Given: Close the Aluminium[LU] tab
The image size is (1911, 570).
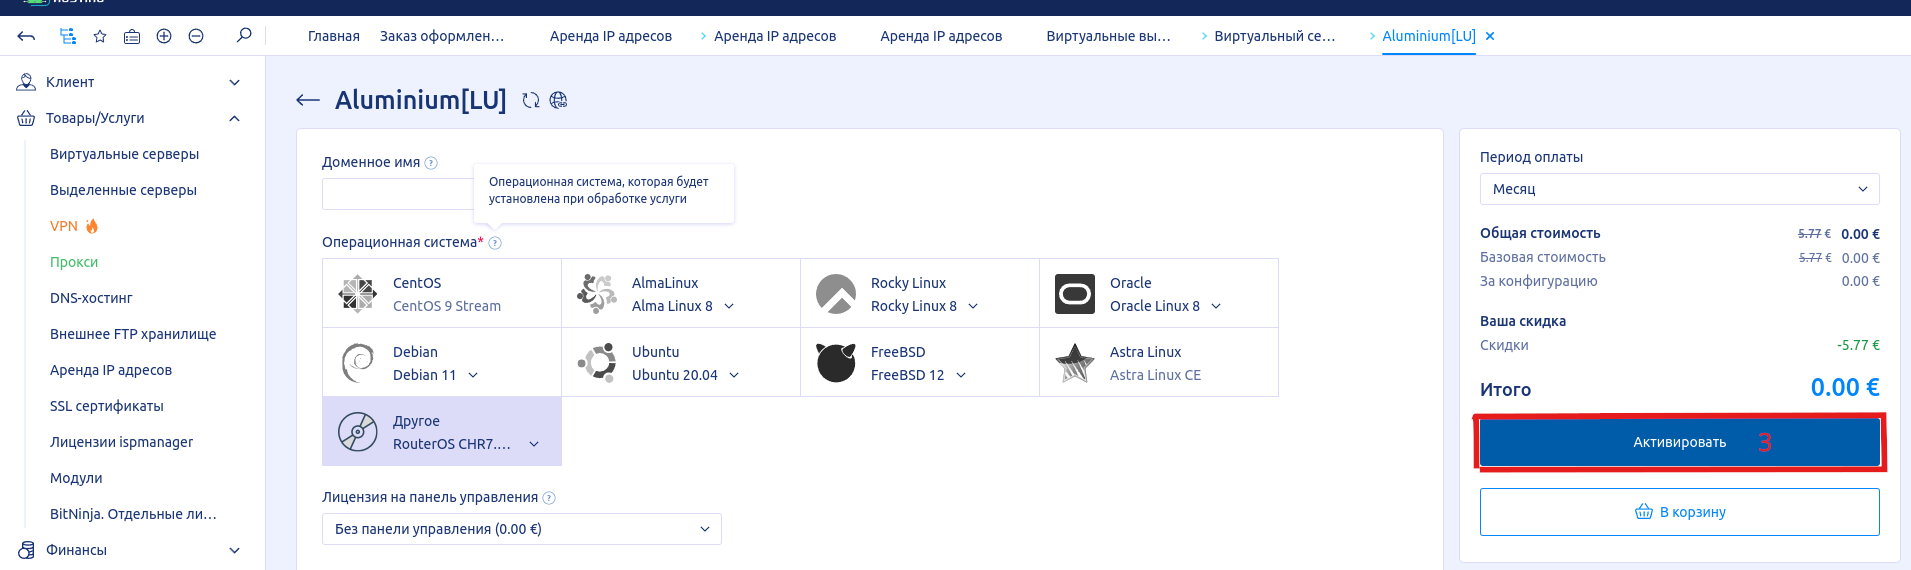Looking at the screenshot, I should [1490, 36].
